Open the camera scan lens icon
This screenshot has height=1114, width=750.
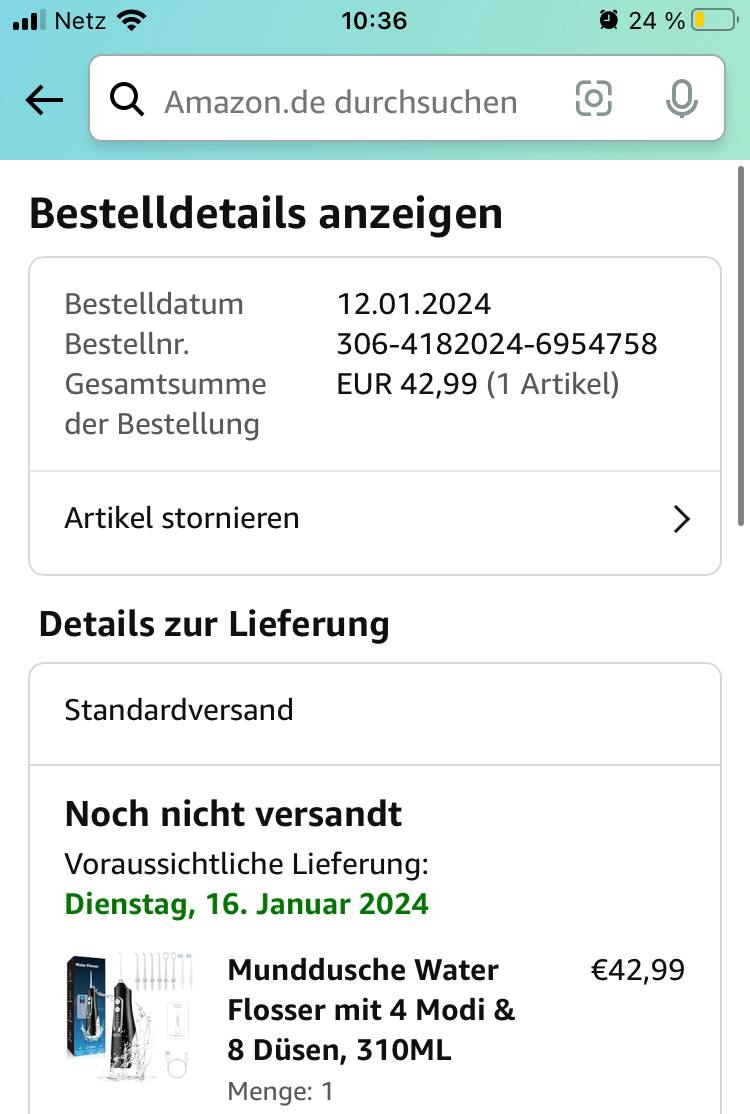pyautogui.click(x=593, y=98)
